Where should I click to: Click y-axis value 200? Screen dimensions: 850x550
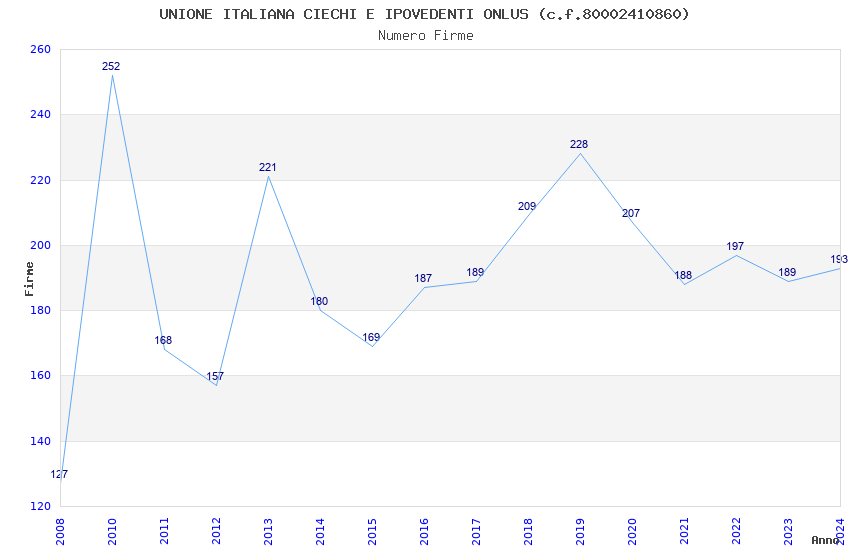coord(41,245)
